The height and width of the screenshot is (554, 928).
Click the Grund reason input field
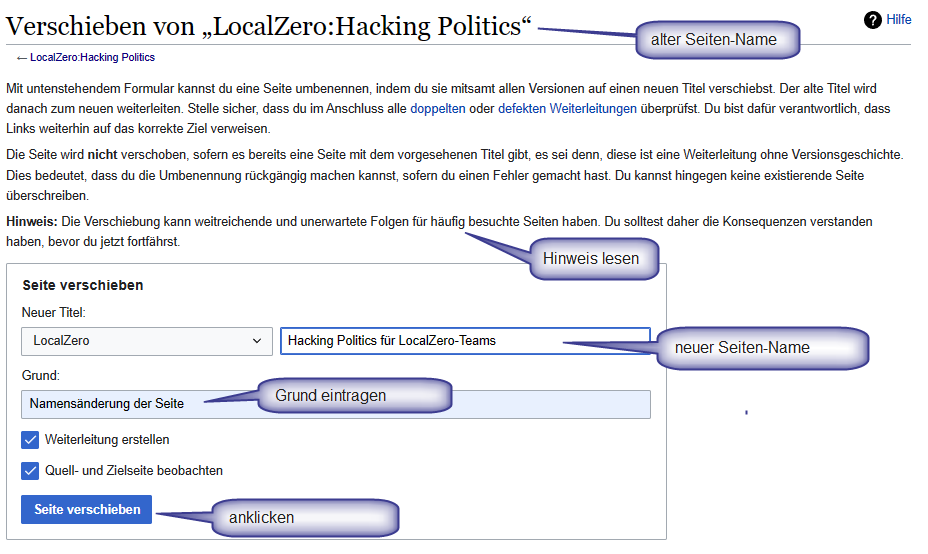click(x=336, y=404)
